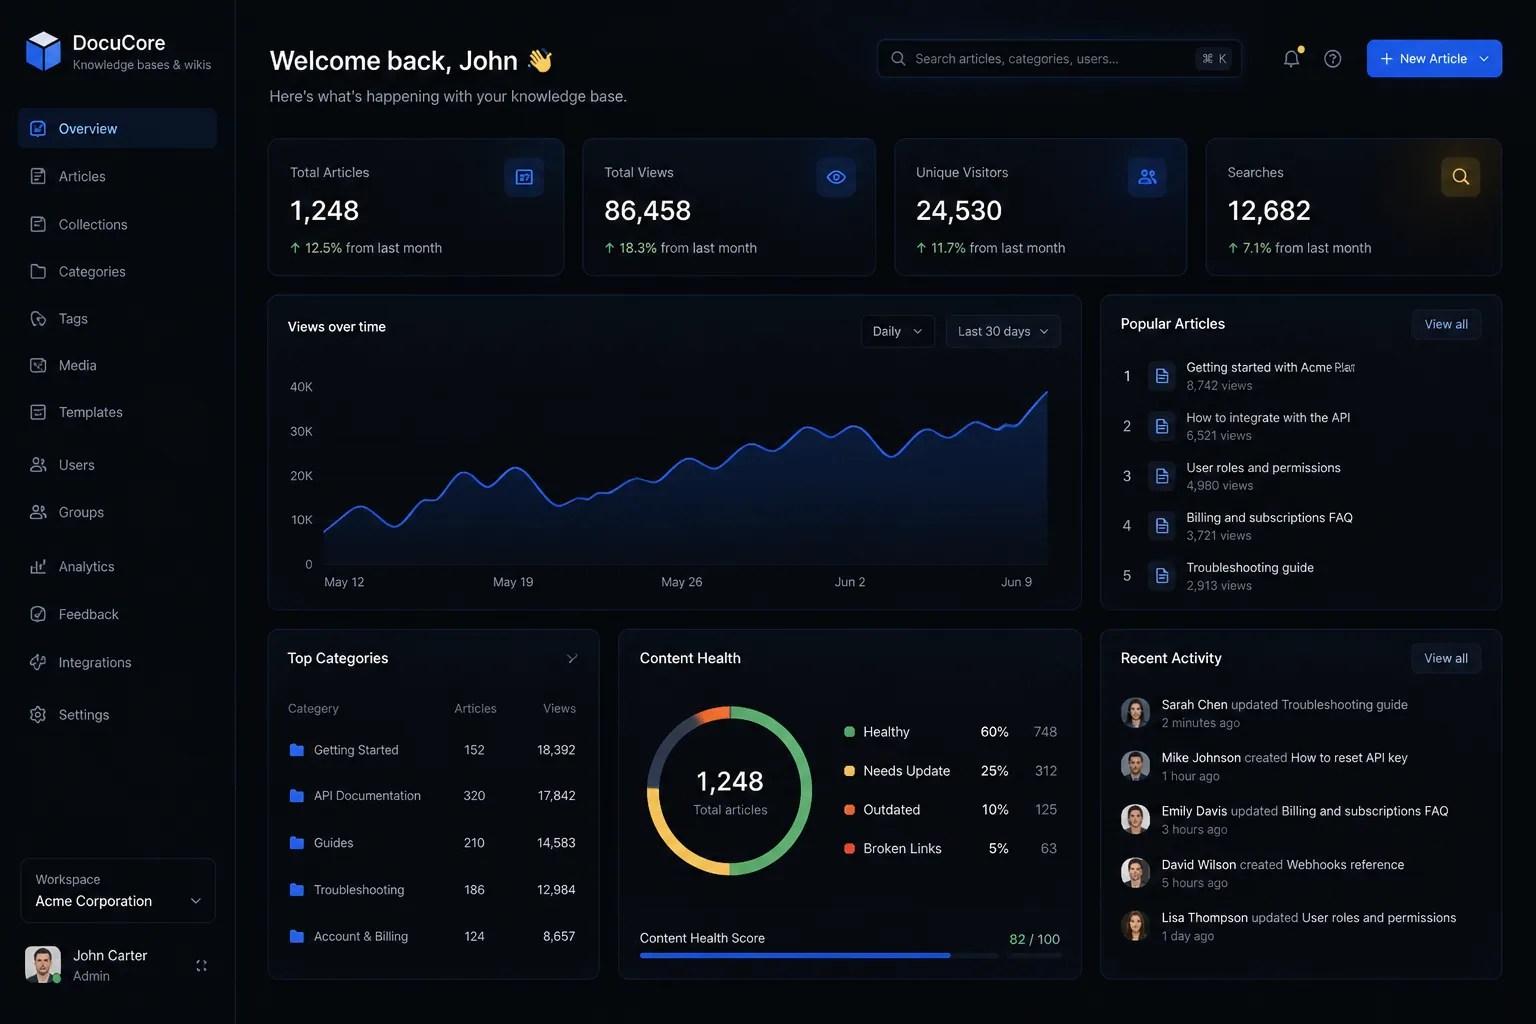Viewport: 1536px width, 1024px height.
Task: Open Media in sidebar
Action: pyautogui.click(x=117, y=365)
